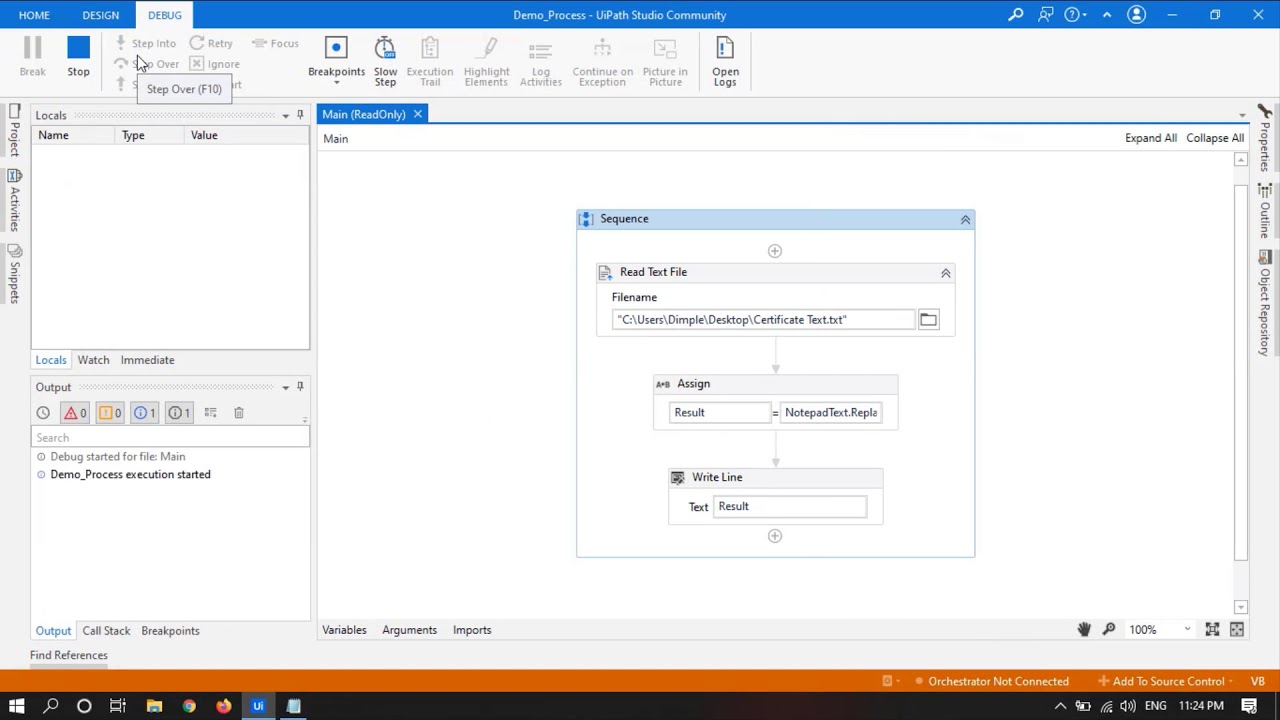The width and height of the screenshot is (1280, 720).
Task: Toggle warning messages filter in Output
Action: click(x=110, y=412)
